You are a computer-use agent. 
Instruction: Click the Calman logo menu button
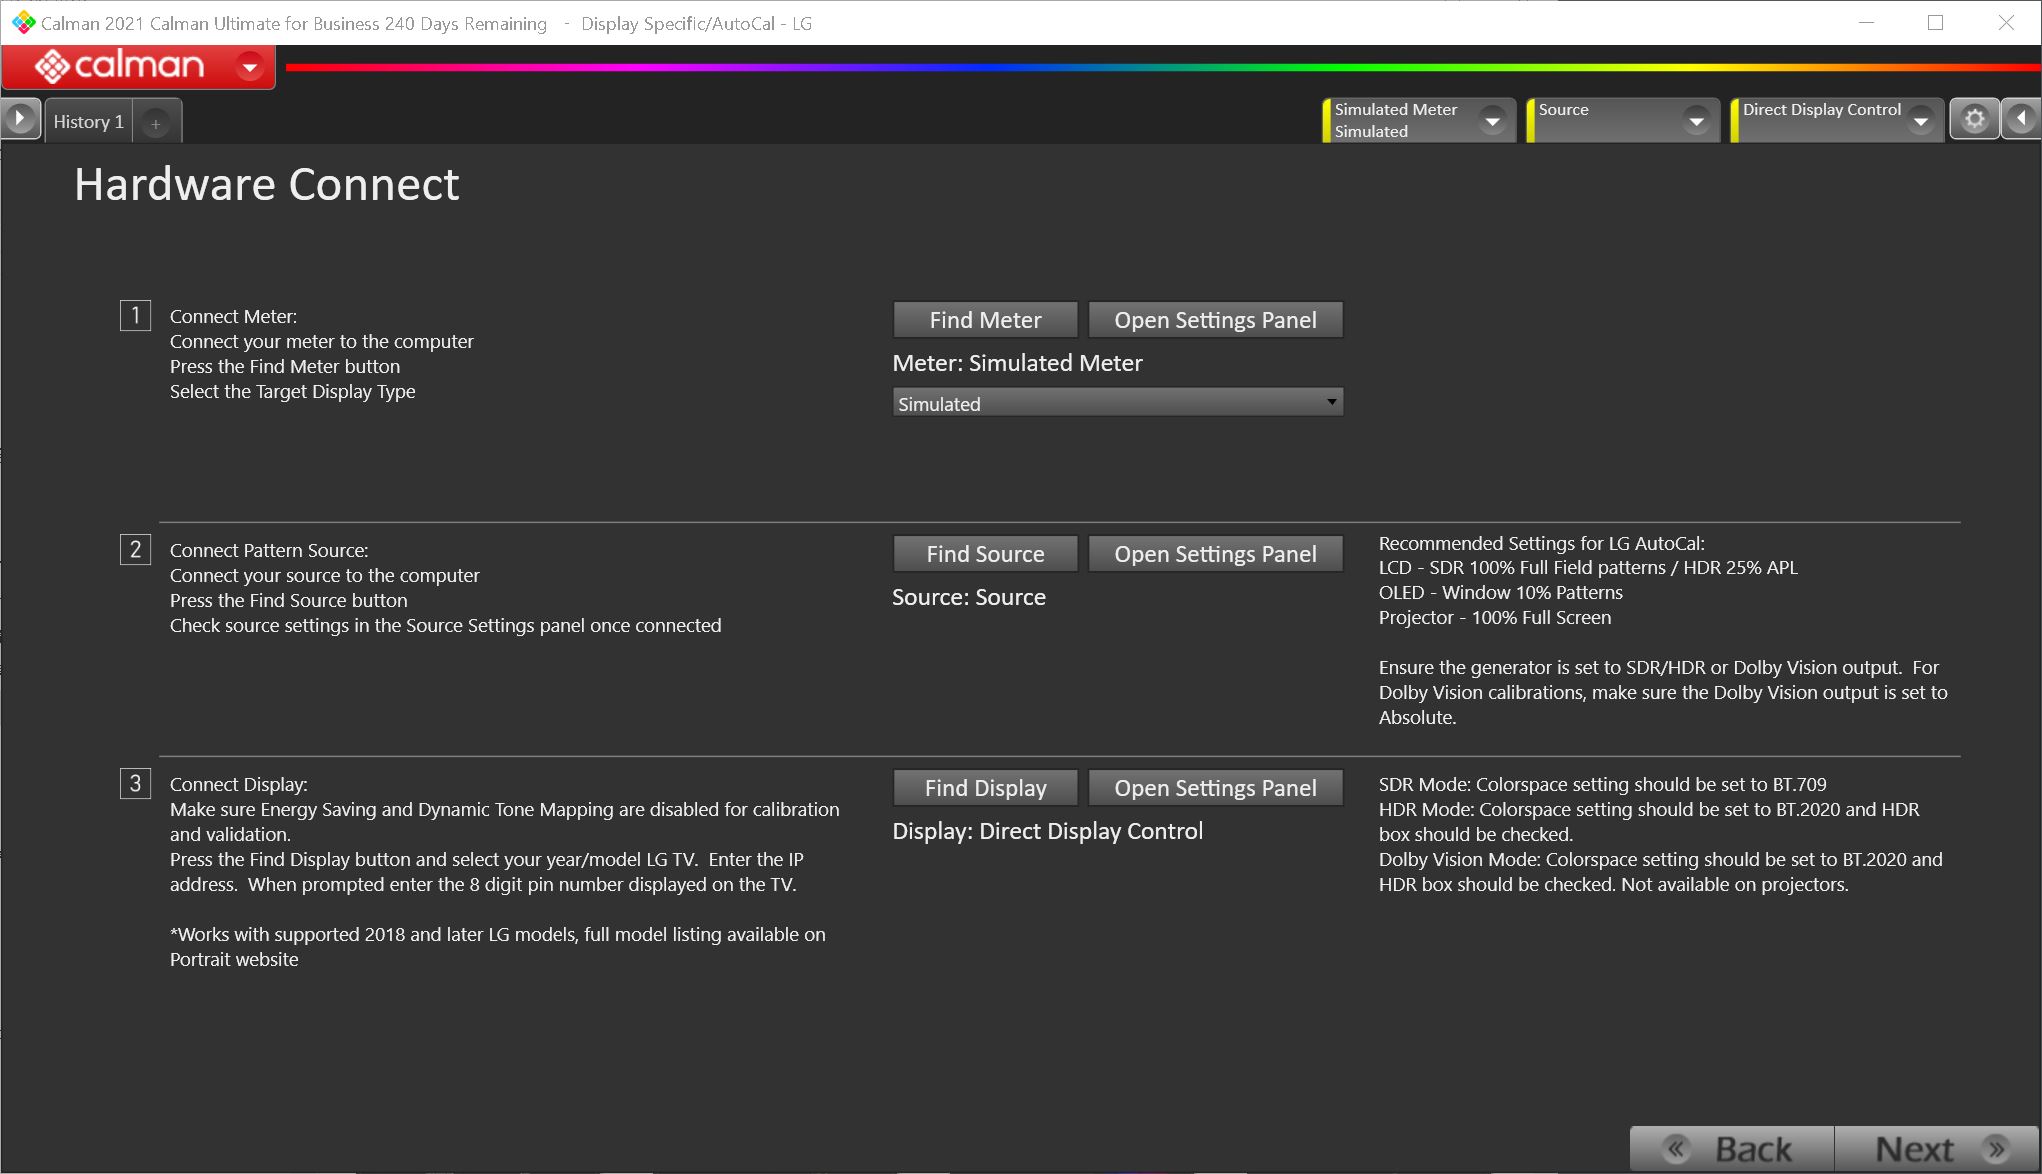point(120,66)
